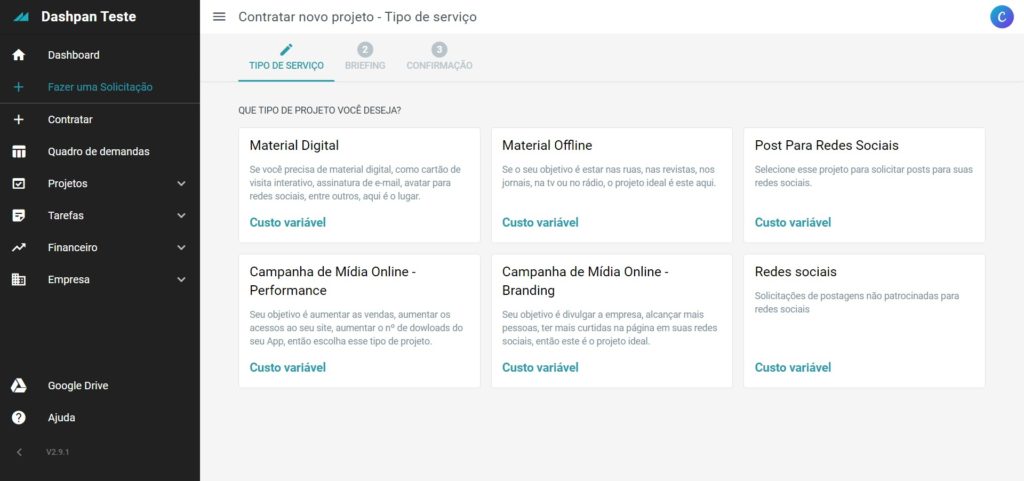Click Custo variável under Material Offline
1024x481 pixels.
(540, 223)
